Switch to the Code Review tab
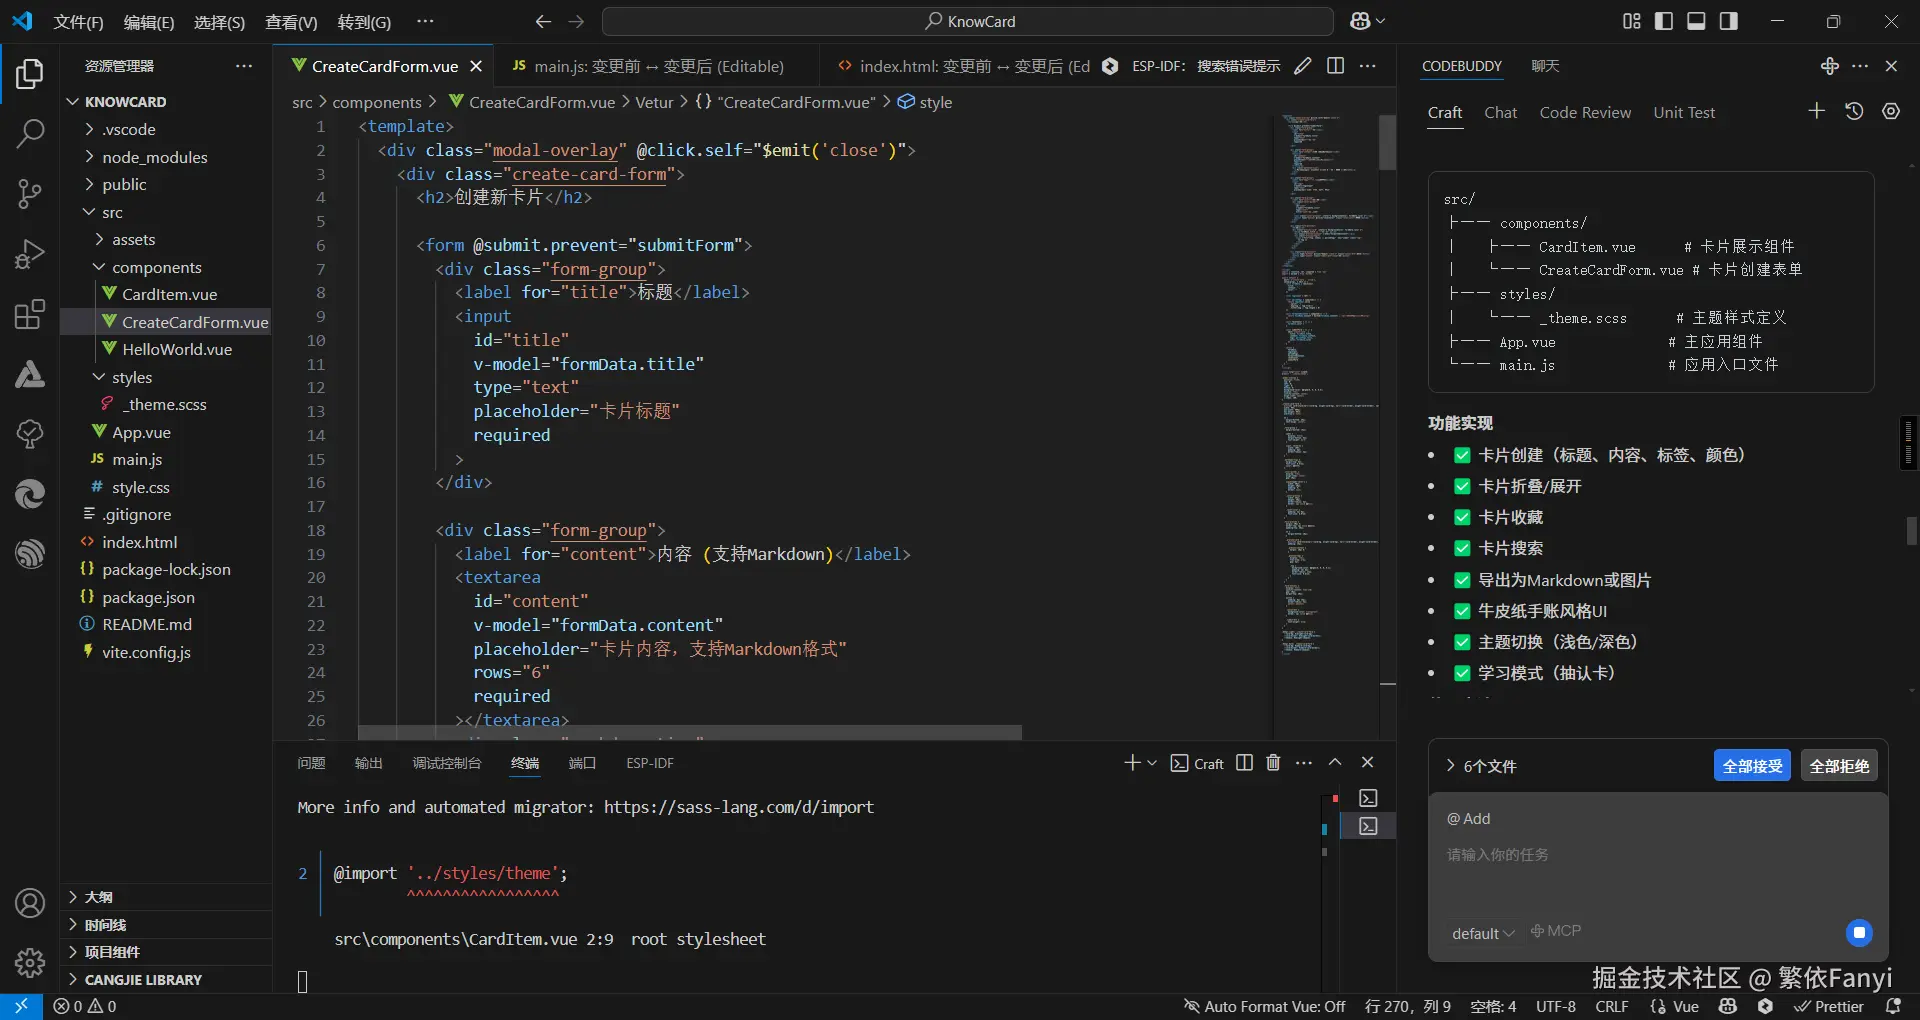Viewport: 1920px width, 1020px height. [x=1585, y=113]
